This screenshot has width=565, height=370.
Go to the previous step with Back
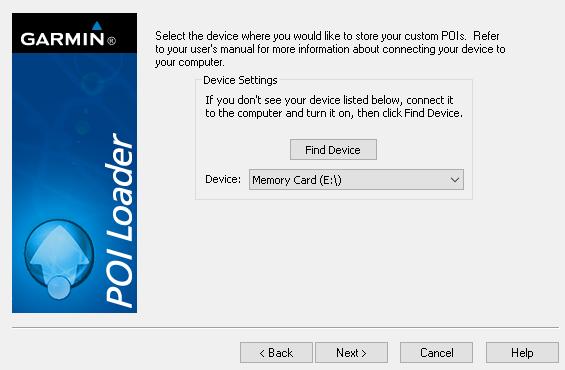[276, 352]
